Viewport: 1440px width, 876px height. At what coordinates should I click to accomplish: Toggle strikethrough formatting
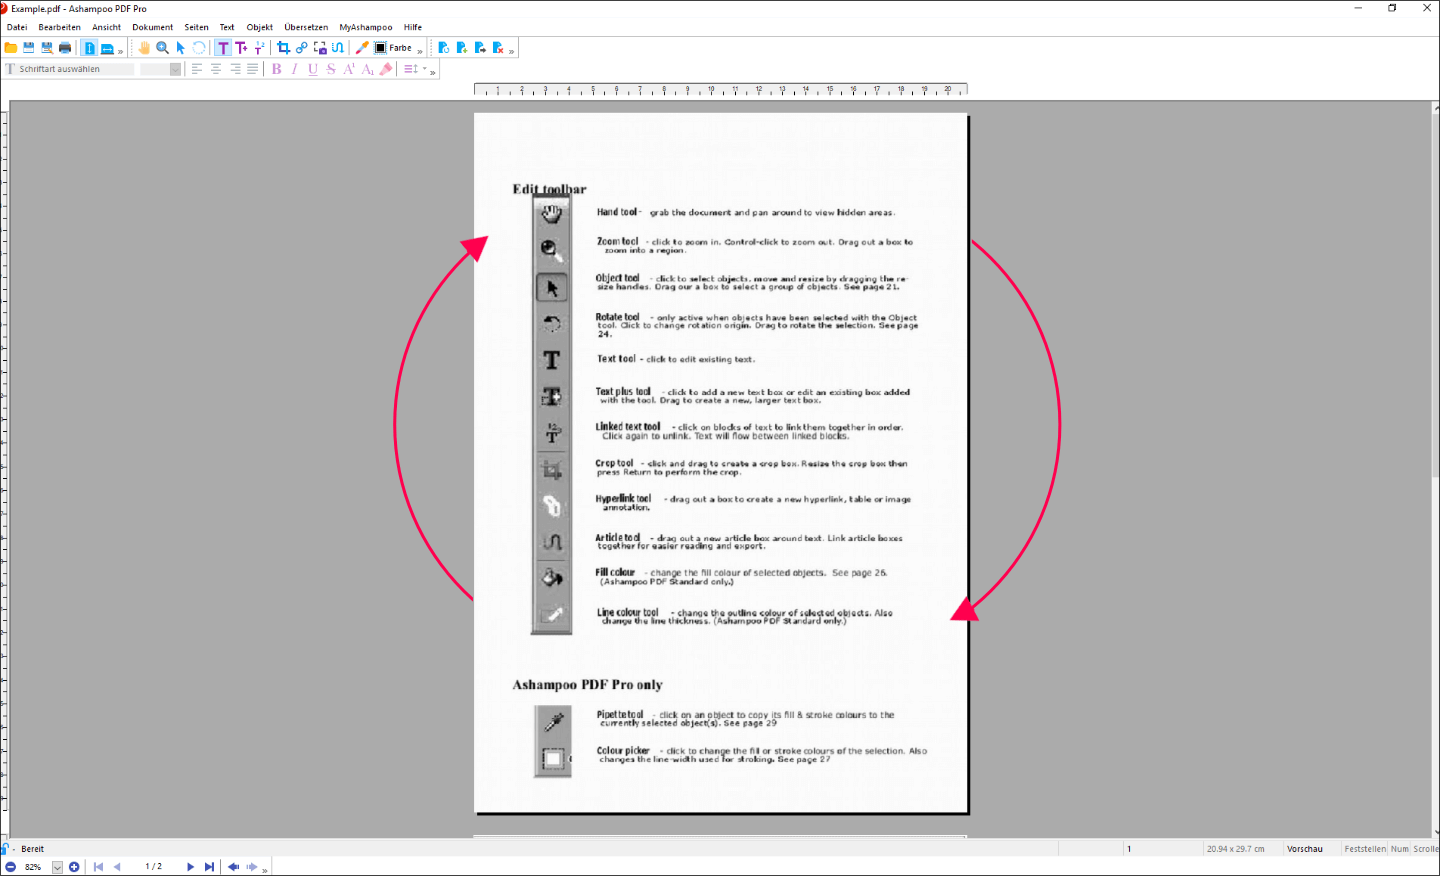331,69
